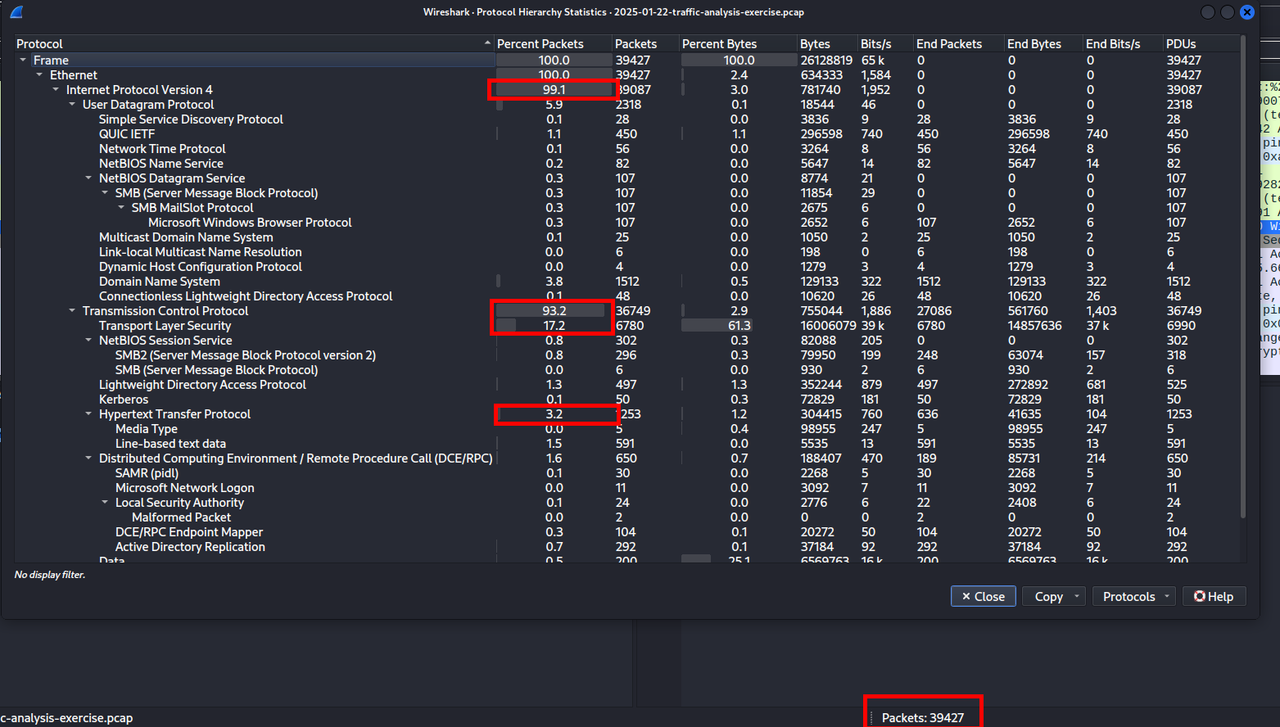Select the Media Type row
The height and width of the screenshot is (727, 1280).
(x=627, y=429)
